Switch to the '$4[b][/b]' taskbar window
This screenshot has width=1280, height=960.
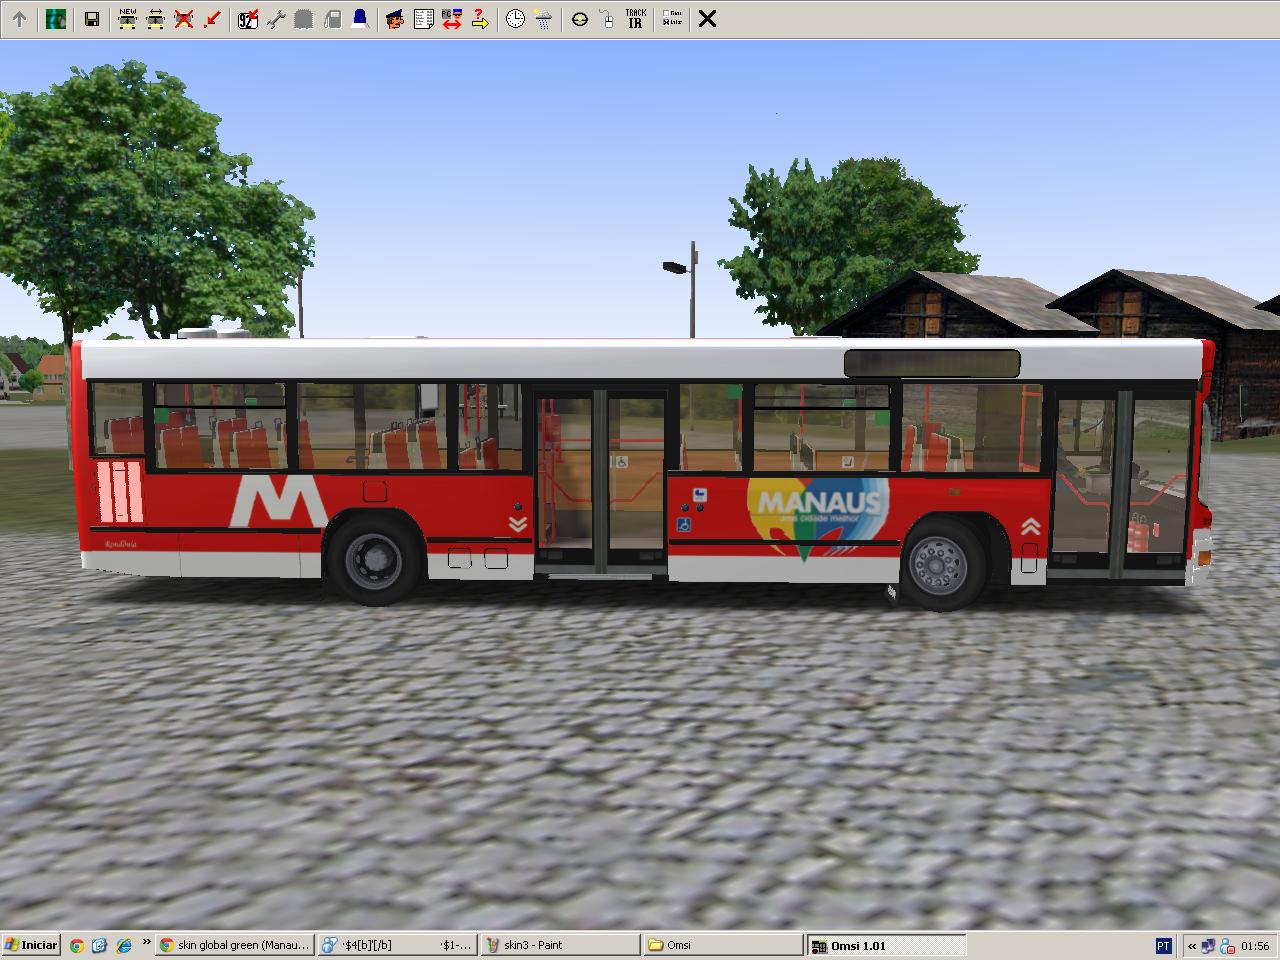pos(398,945)
